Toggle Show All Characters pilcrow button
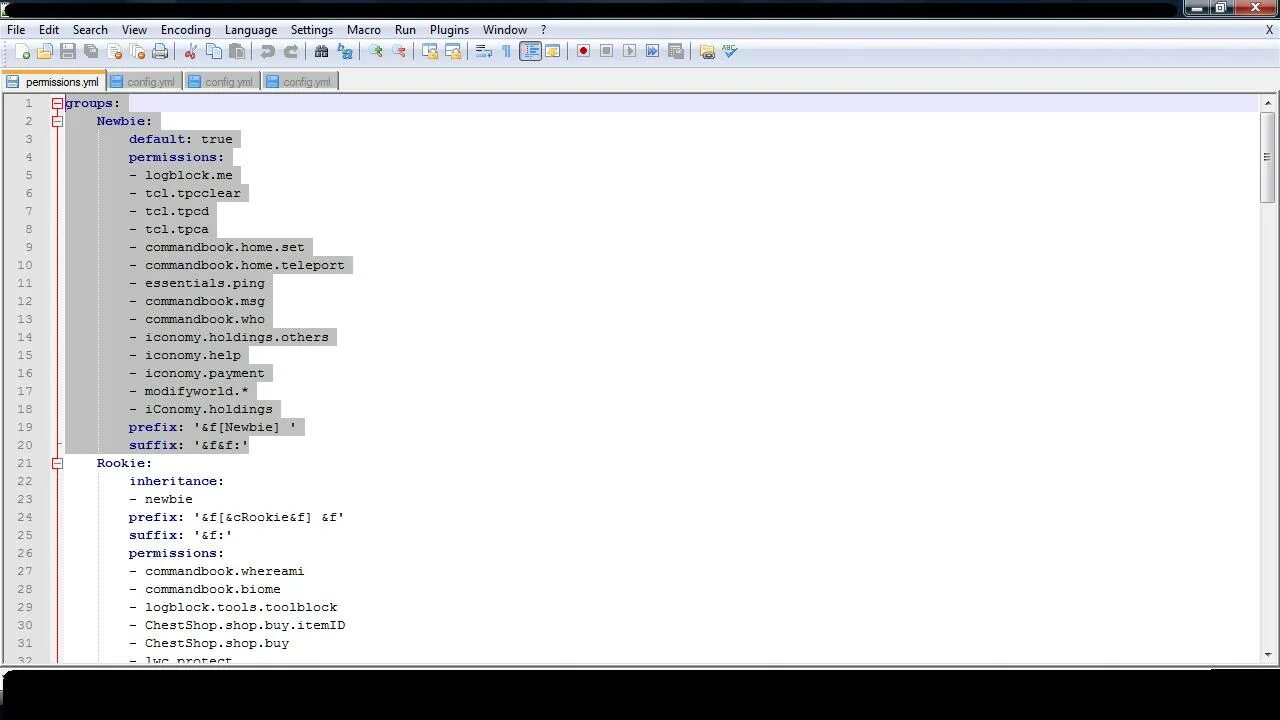 (x=507, y=51)
